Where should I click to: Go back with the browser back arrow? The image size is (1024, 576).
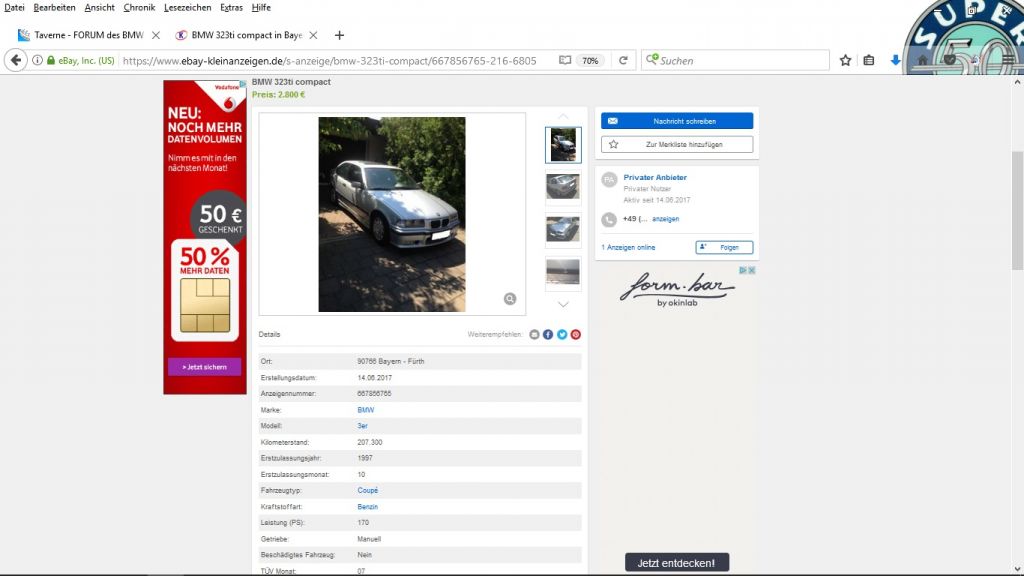16,60
